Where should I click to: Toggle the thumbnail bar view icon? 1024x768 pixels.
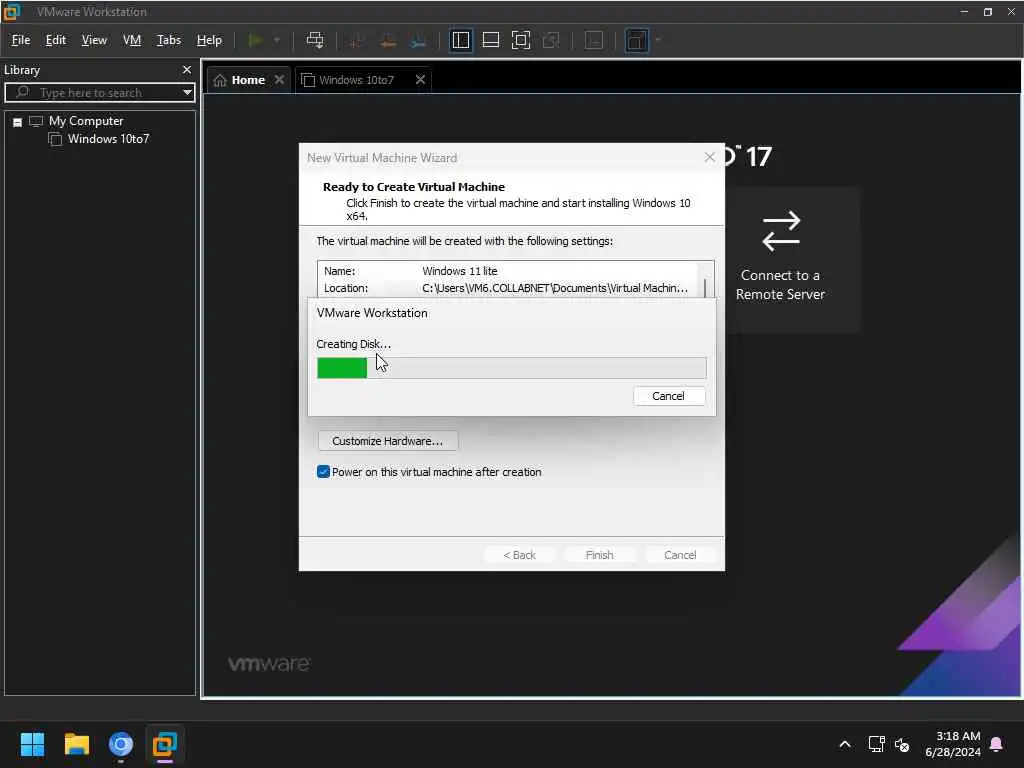point(490,40)
